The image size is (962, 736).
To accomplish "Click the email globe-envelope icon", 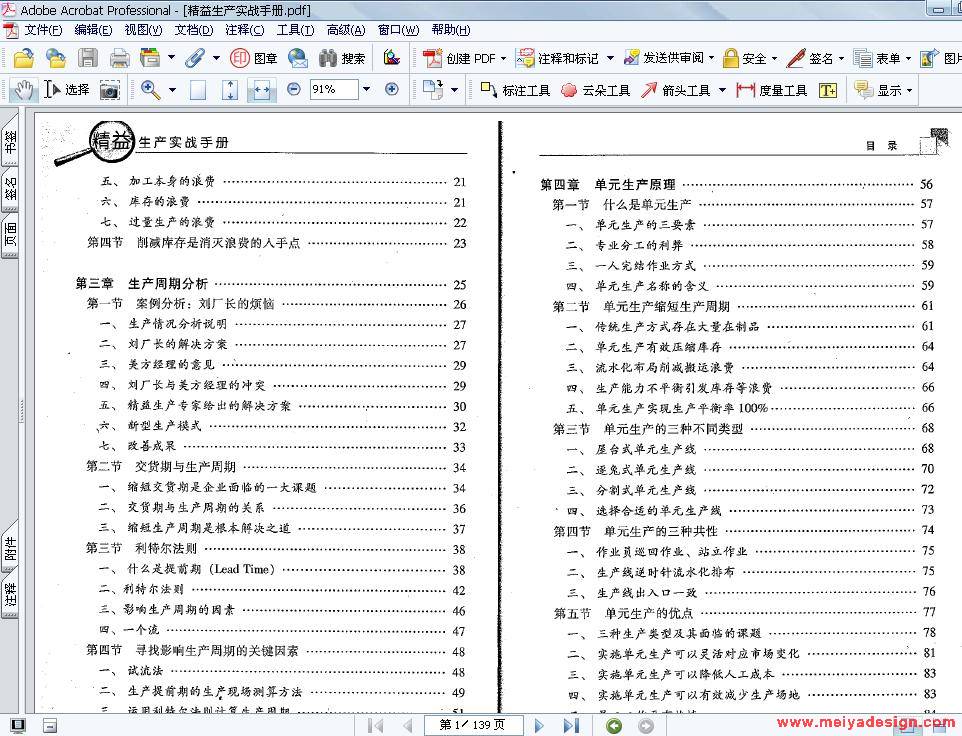I will pos(298,58).
